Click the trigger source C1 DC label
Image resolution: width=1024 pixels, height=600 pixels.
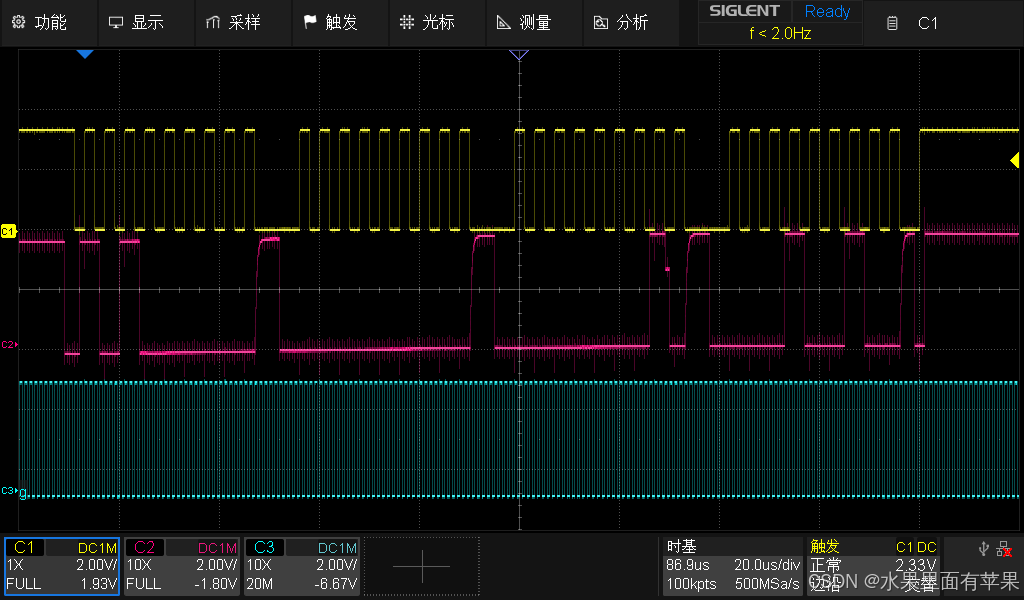coord(916,547)
